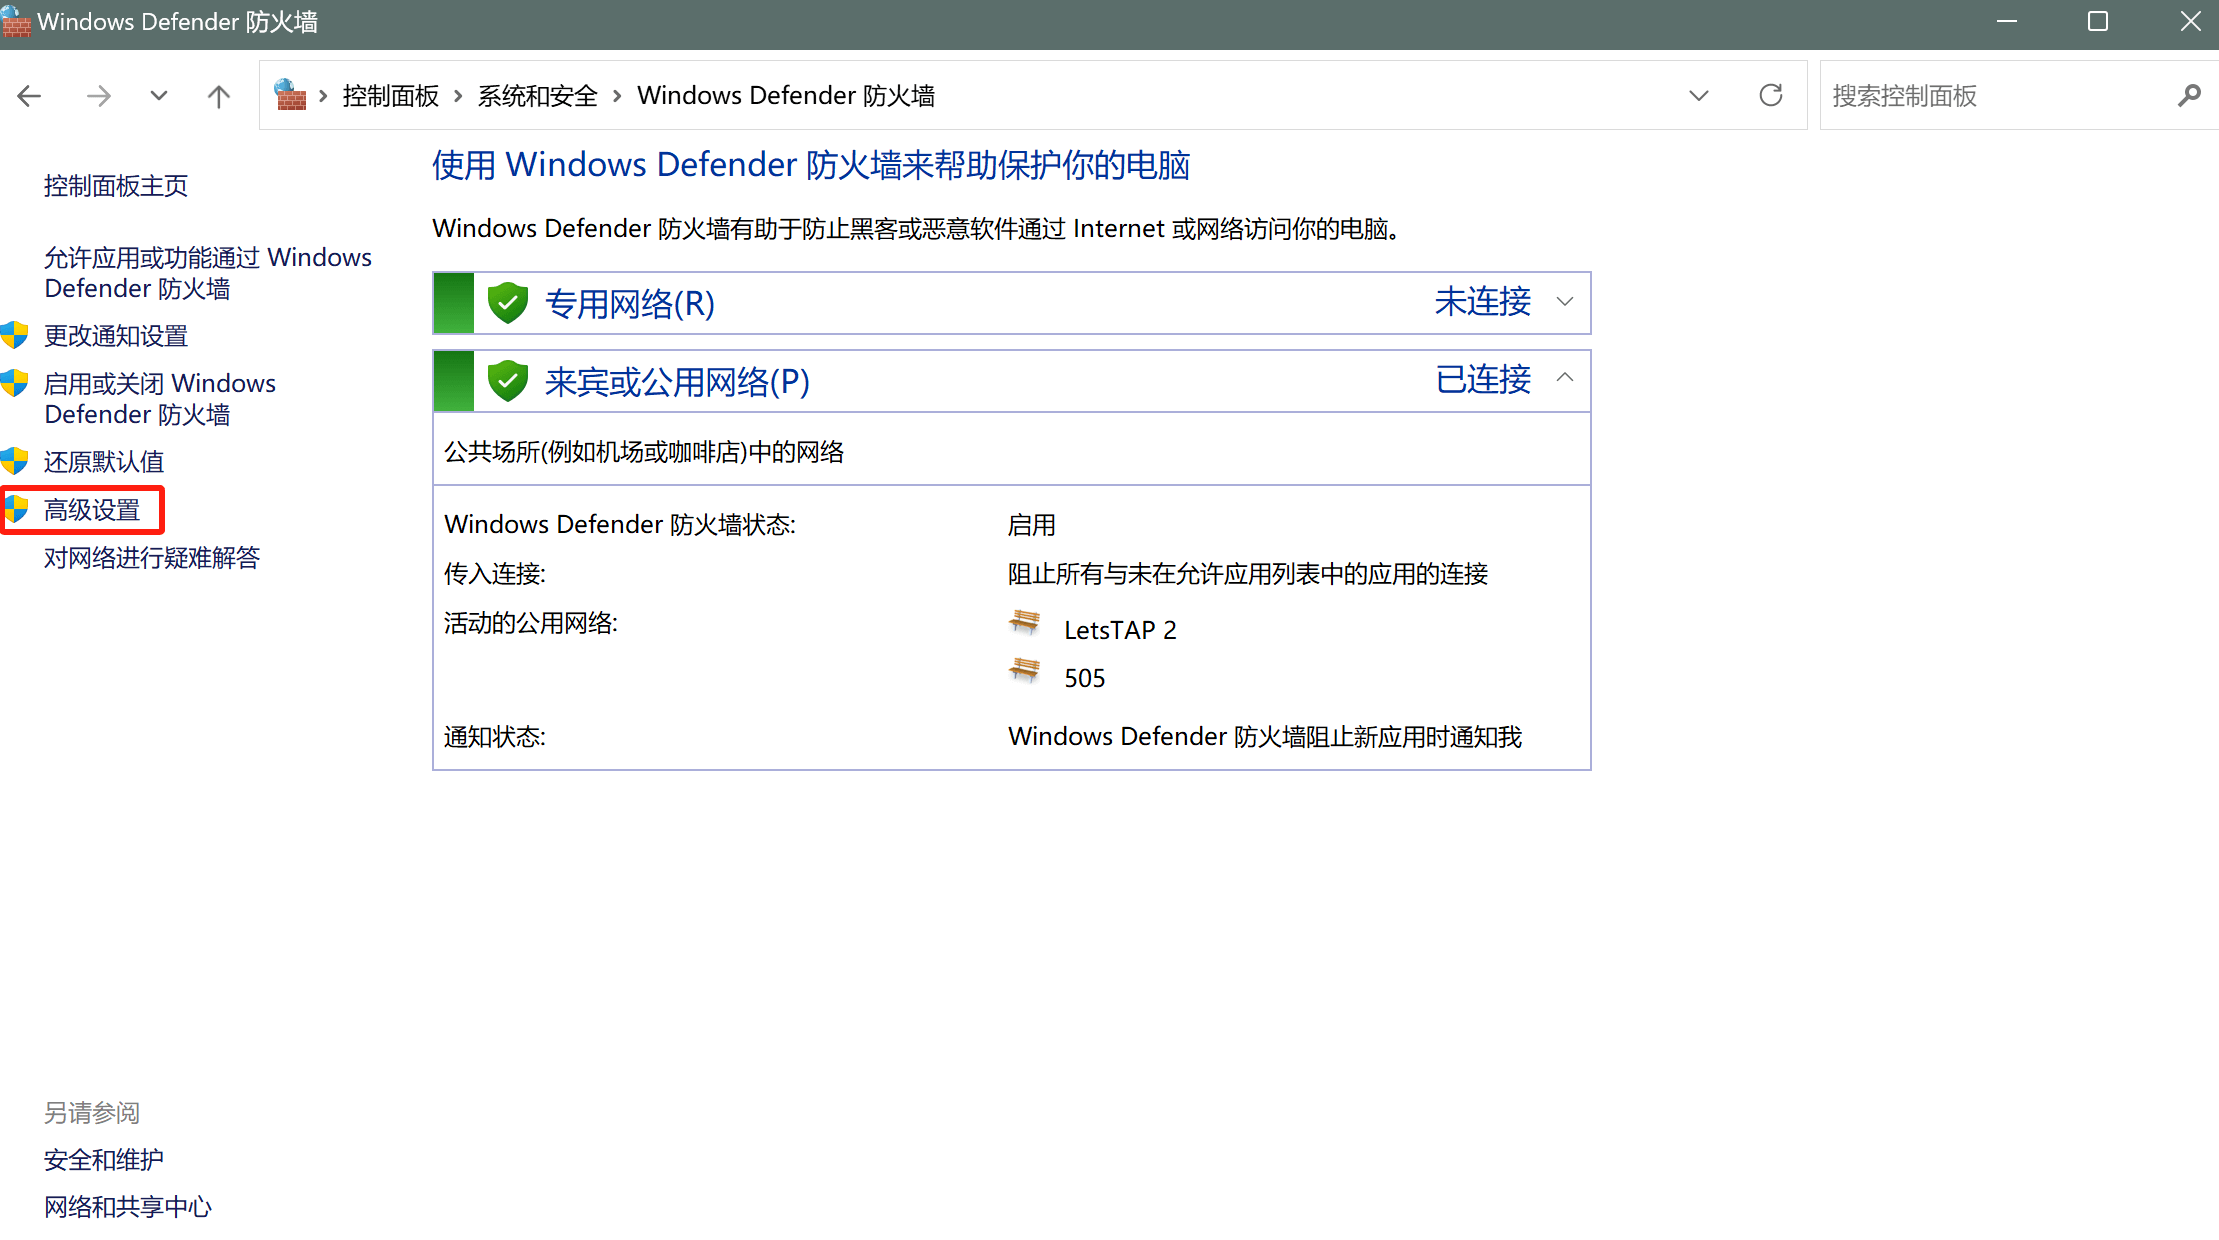
Task: Click the up-one-level arrow icon
Action: click(218, 96)
